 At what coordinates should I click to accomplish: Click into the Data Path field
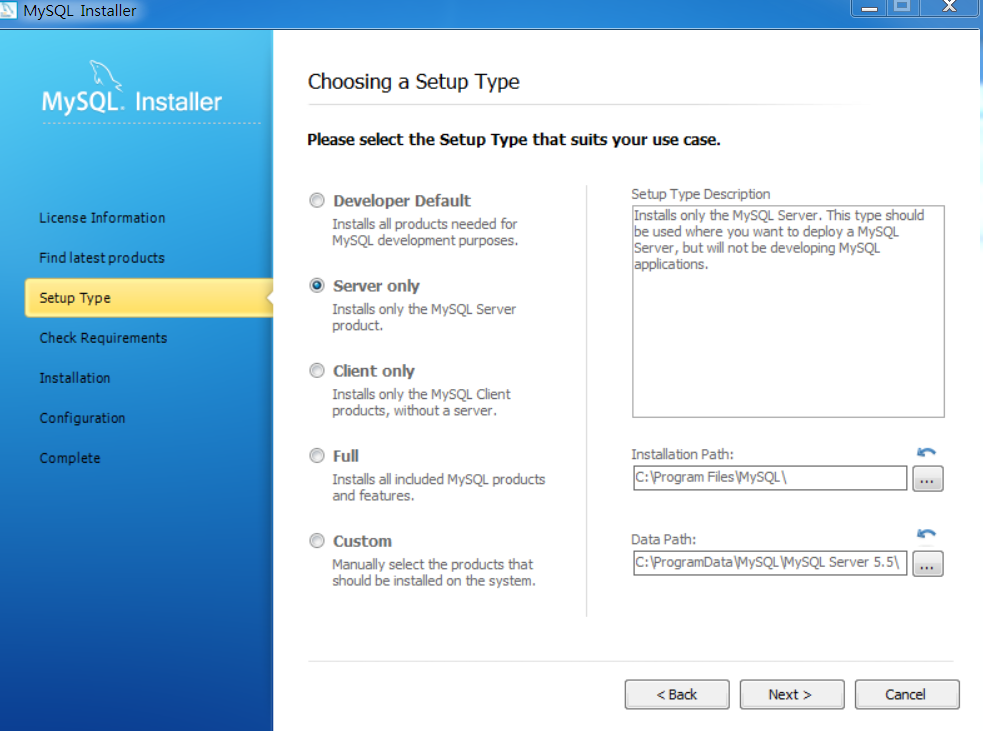[770, 562]
